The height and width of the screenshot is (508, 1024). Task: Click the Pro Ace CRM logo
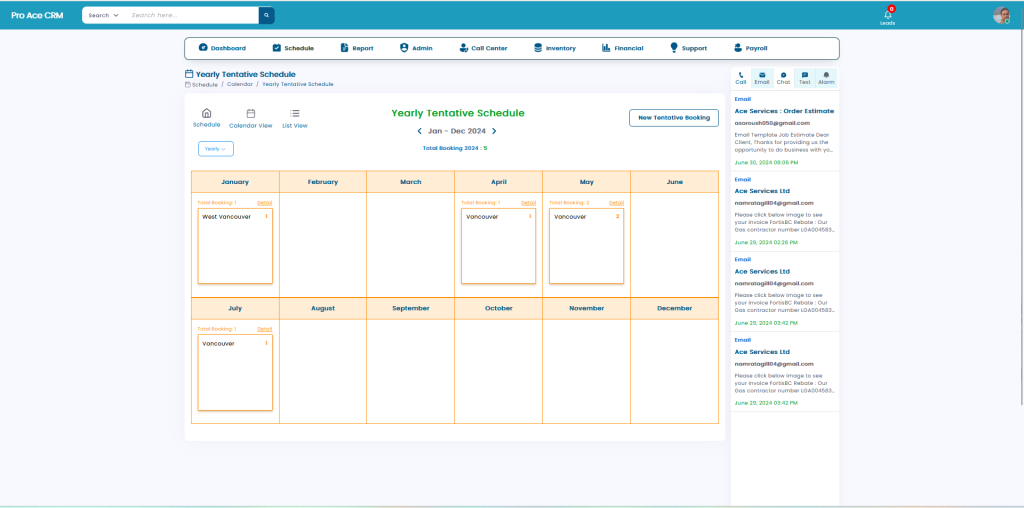(x=37, y=15)
